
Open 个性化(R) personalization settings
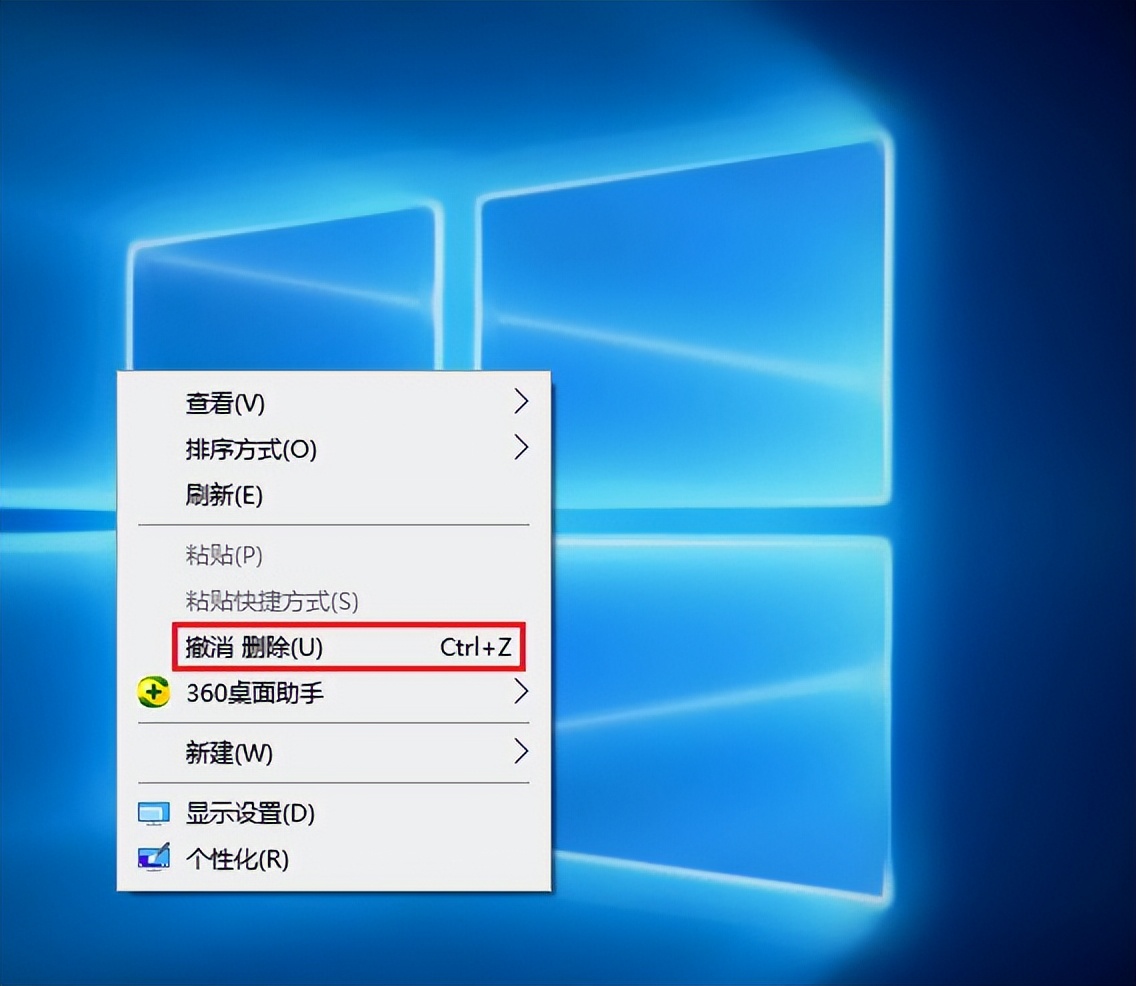click(x=334, y=859)
